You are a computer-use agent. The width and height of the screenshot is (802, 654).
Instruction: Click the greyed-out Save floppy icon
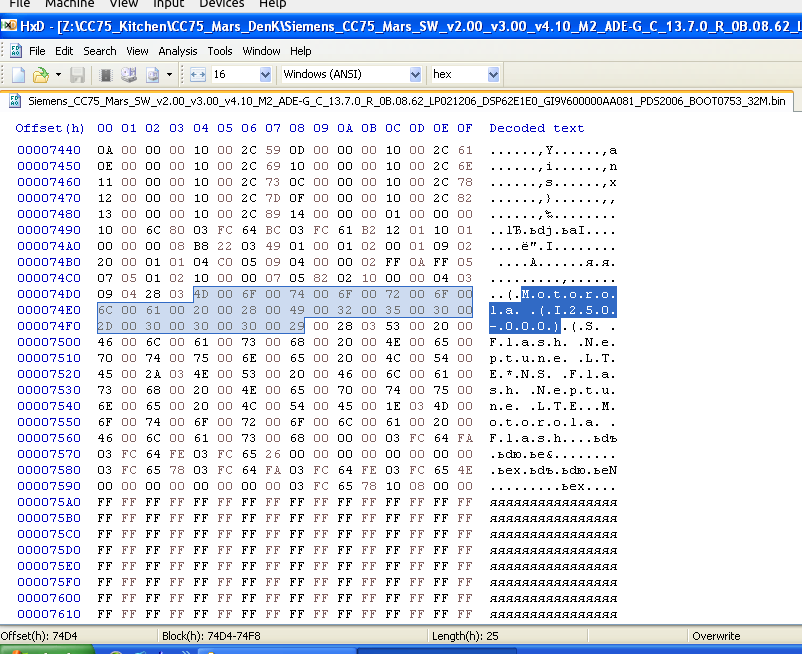(77, 75)
